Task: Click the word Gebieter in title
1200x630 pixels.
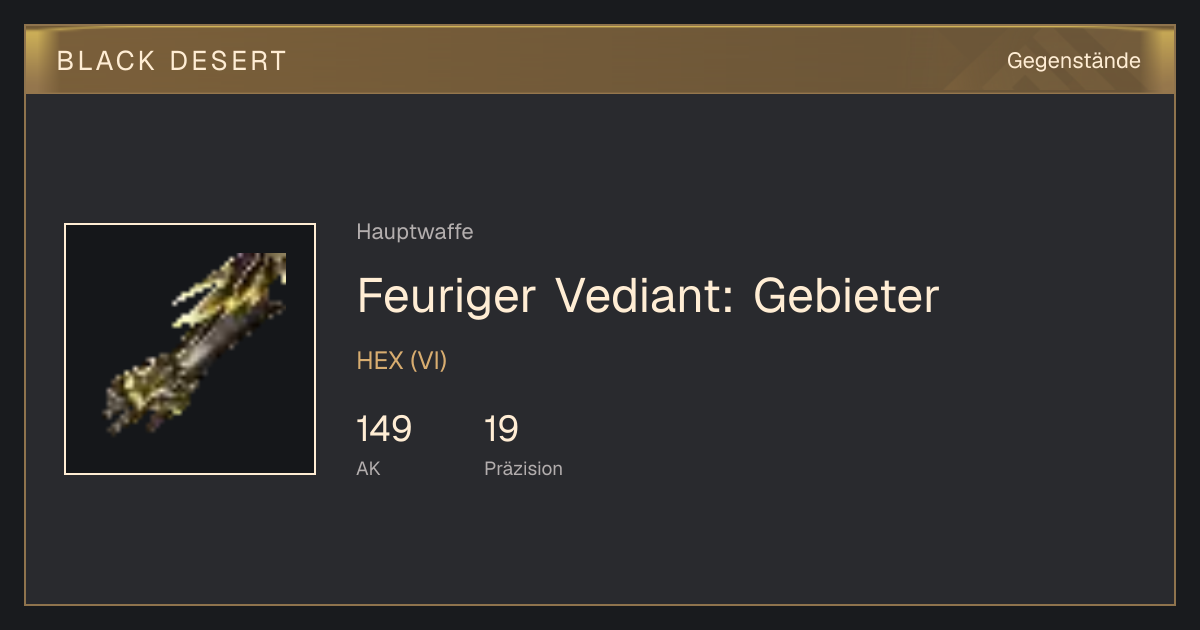Action: pos(846,296)
